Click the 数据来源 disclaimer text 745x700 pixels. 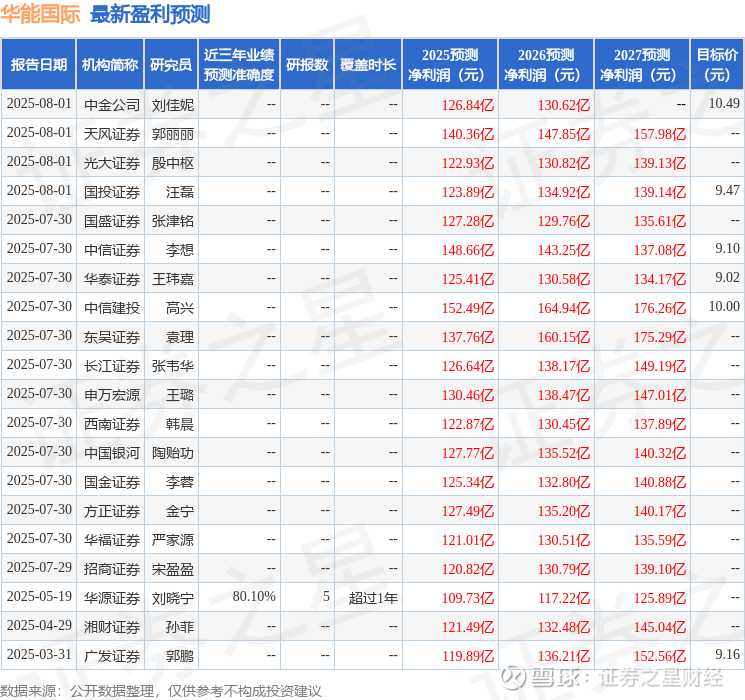[x=161, y=691]
